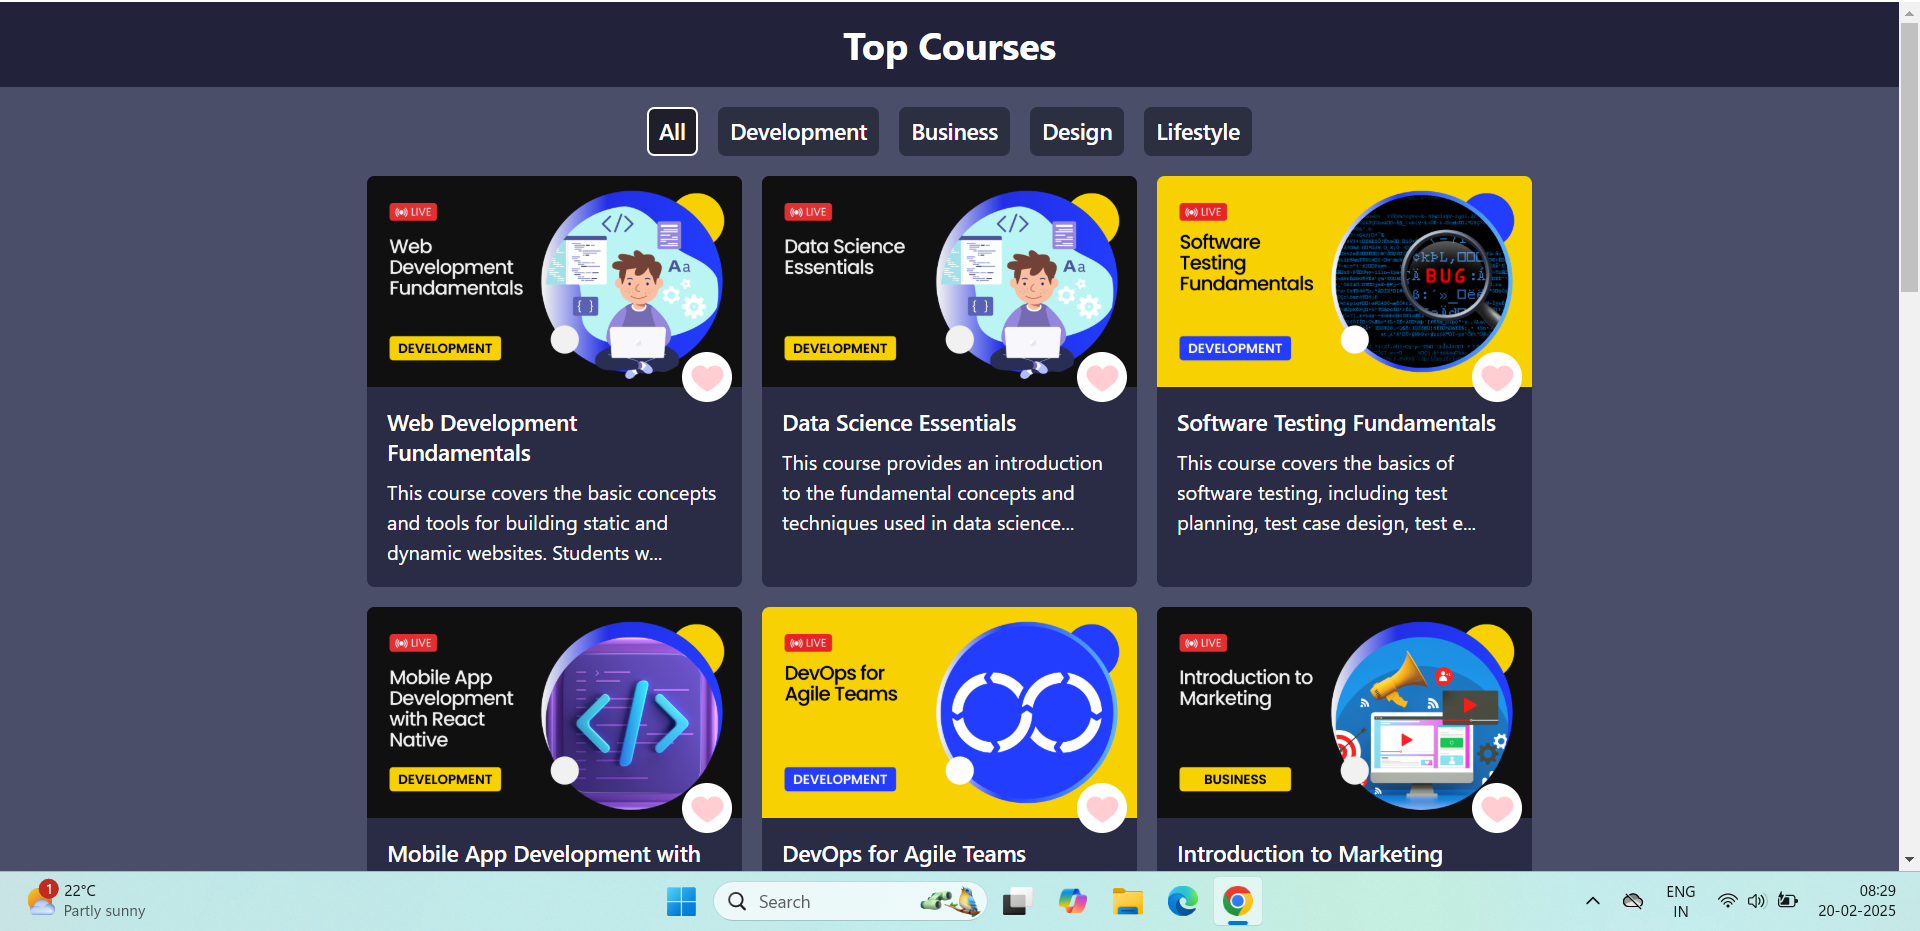Open Copilot from the taskbar

[1072, 902]
